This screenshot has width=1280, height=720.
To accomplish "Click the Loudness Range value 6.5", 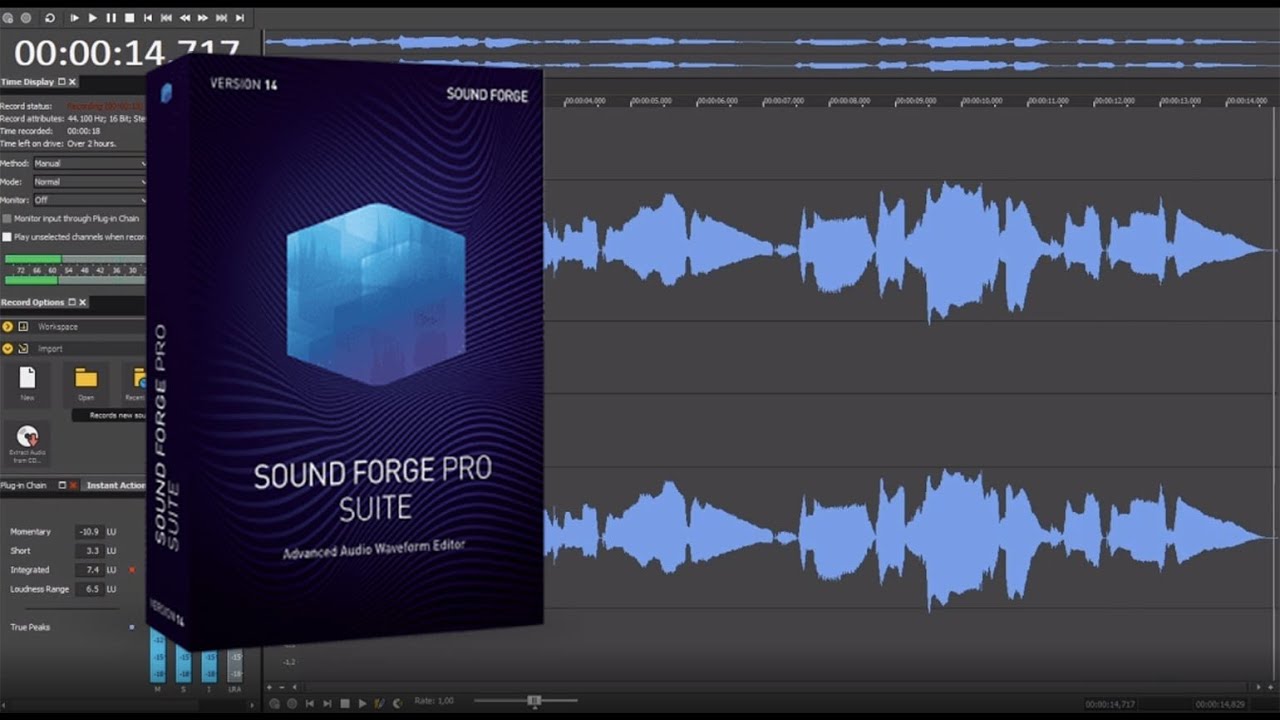I will [x=90, y=589].
